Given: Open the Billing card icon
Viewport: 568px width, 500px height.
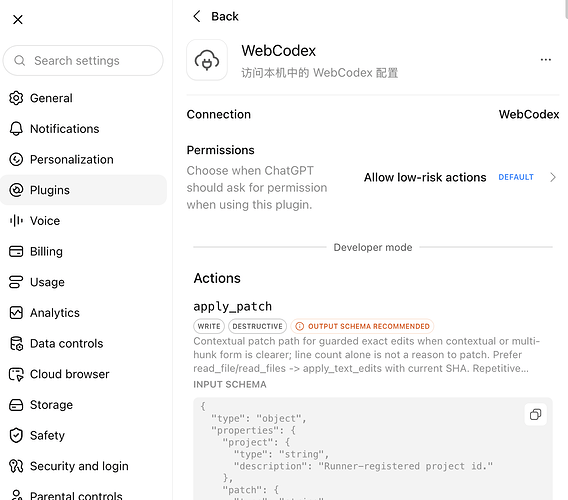Looking at the screenshot, I should [x=16, y=251].
